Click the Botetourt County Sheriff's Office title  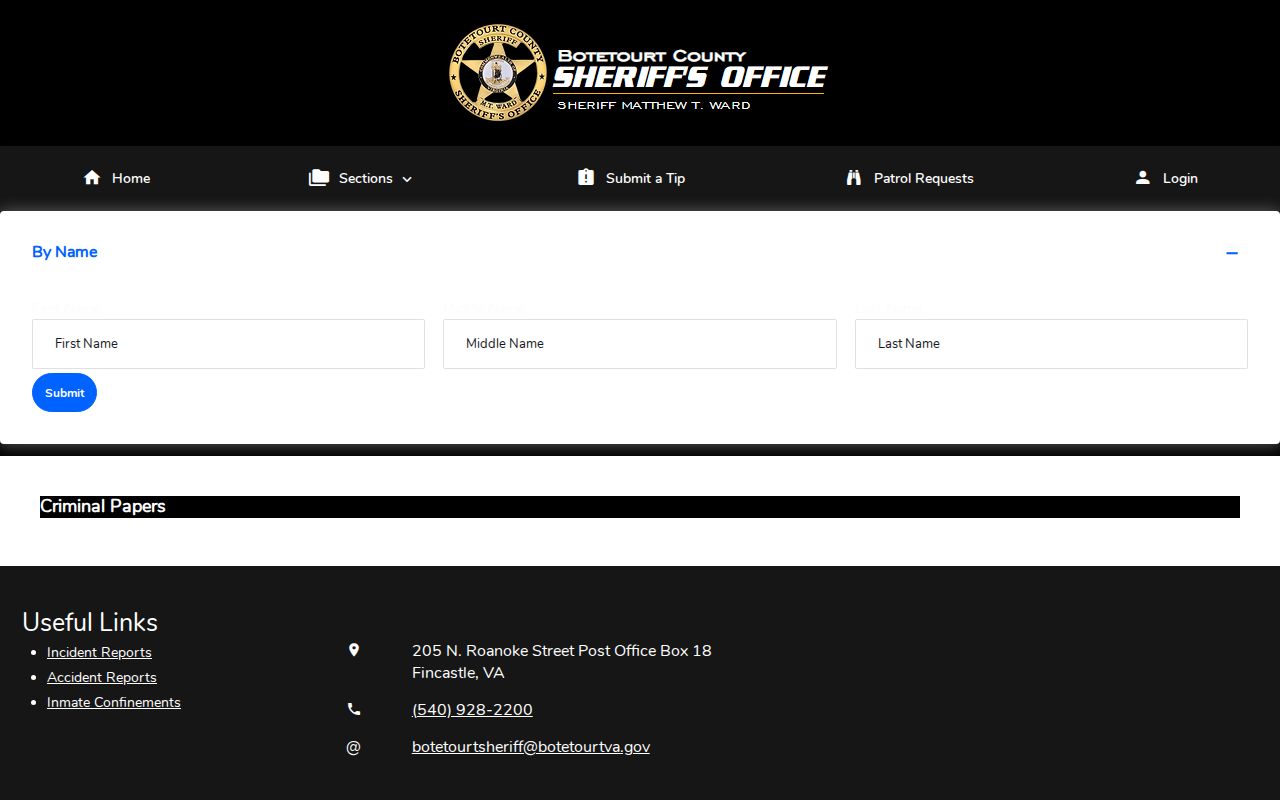(690, 69)
